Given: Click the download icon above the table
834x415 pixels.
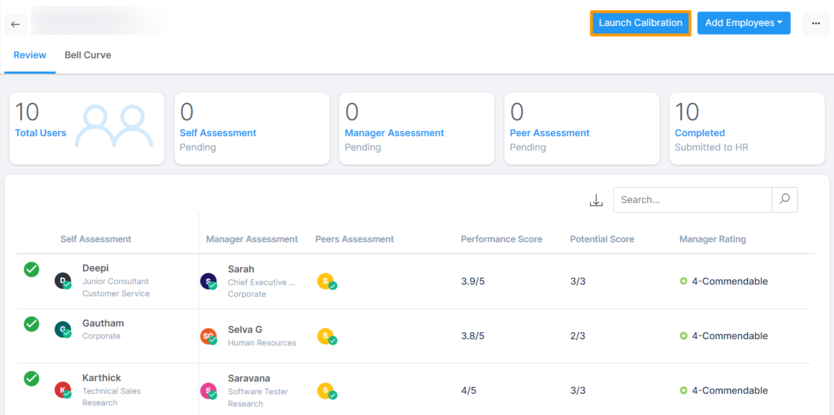Looking at the screenshot, I should pyautogui.click(x=596, y=200).
